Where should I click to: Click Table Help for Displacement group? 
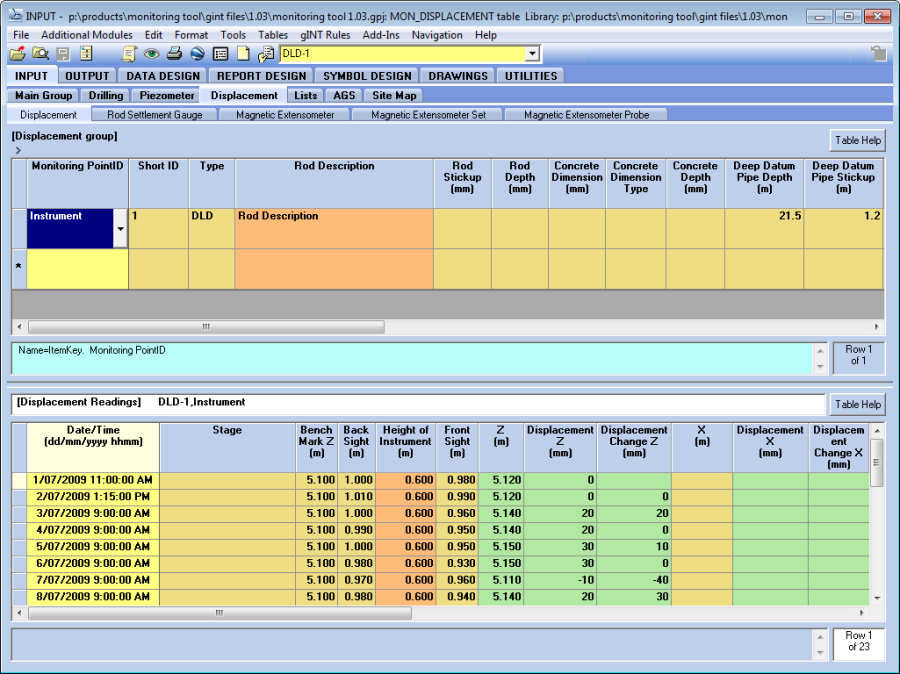pyautogui.click(x=858, y=141)
